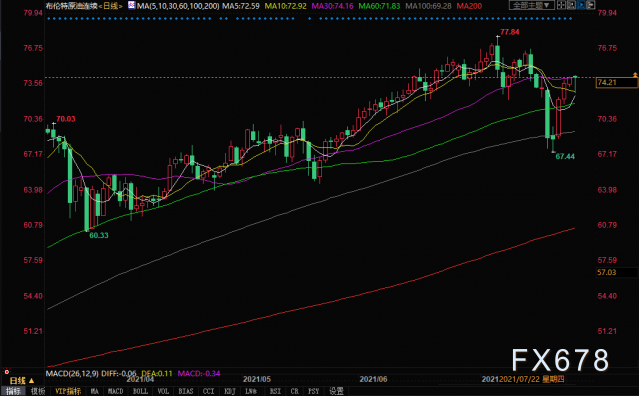Click the 日线 label in the chart title
Image resolution: width=640 pixels, height=396 pixels.
tap(111, 6)
